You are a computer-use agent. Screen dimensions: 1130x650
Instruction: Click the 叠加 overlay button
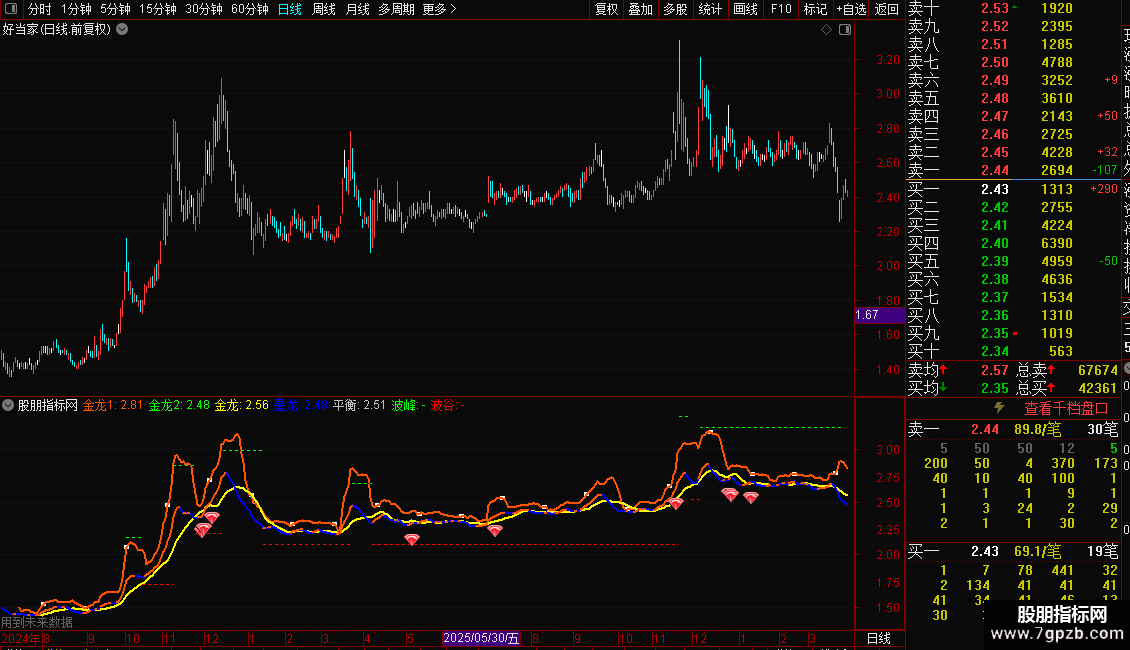[641, 9]
